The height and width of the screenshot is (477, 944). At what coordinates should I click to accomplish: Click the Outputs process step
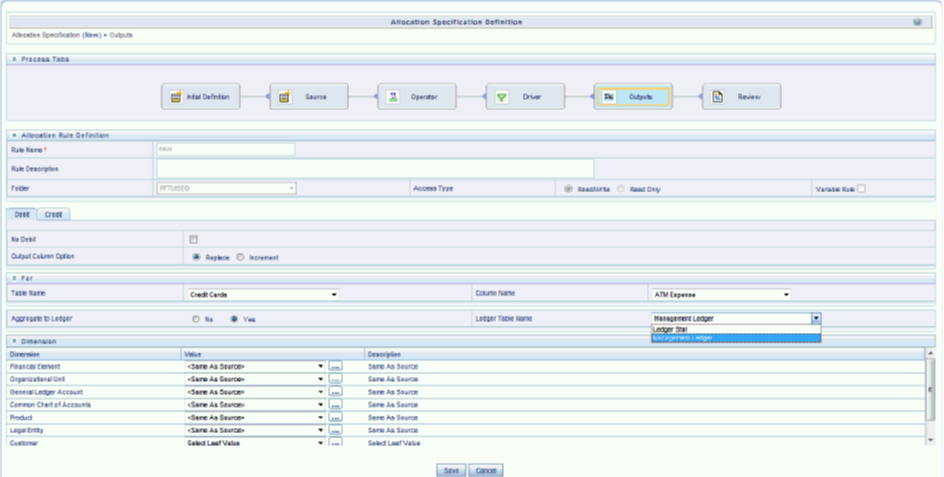click(x=633, y=96)
